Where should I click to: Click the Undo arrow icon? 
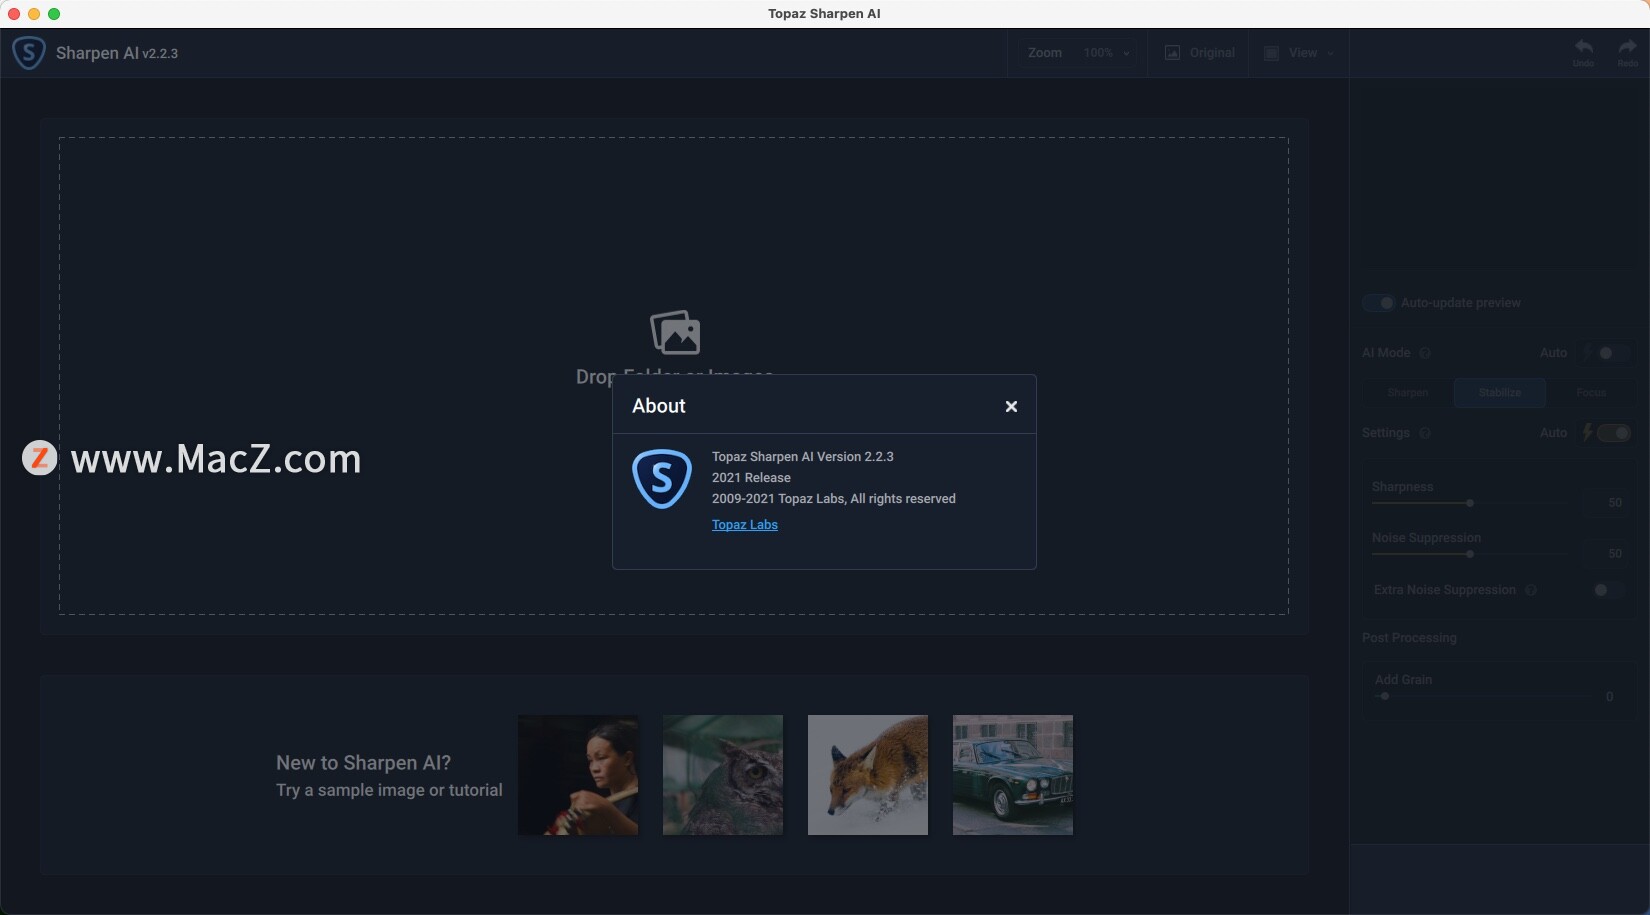tap(1583, 48)
